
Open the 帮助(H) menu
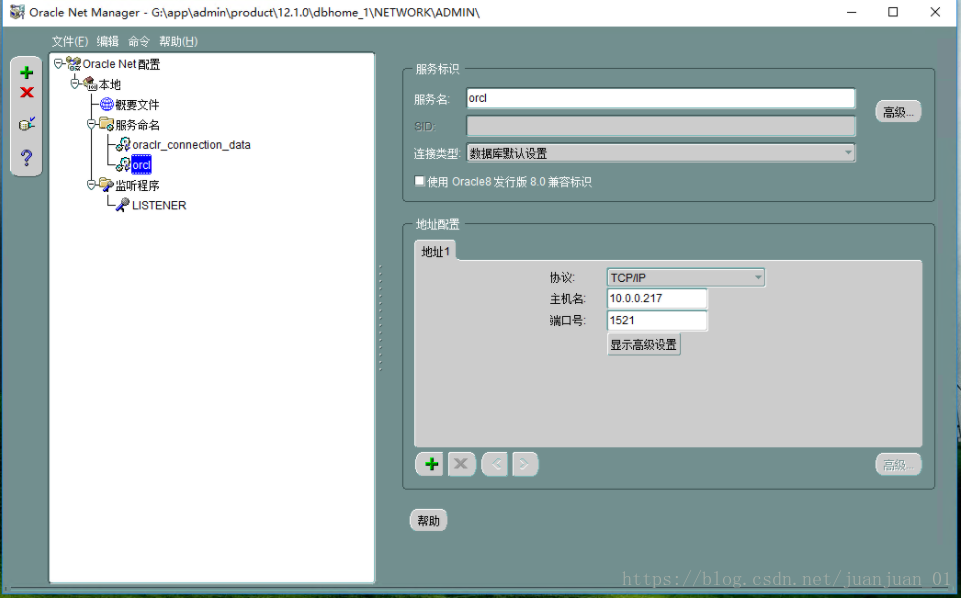coord(178,41)
